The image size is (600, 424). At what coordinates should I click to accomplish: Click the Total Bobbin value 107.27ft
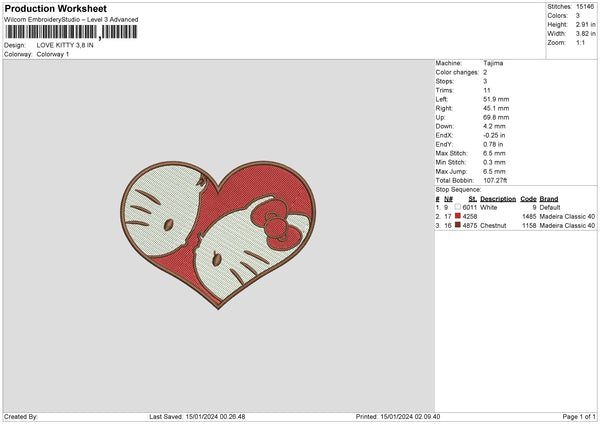pos(495,180)
